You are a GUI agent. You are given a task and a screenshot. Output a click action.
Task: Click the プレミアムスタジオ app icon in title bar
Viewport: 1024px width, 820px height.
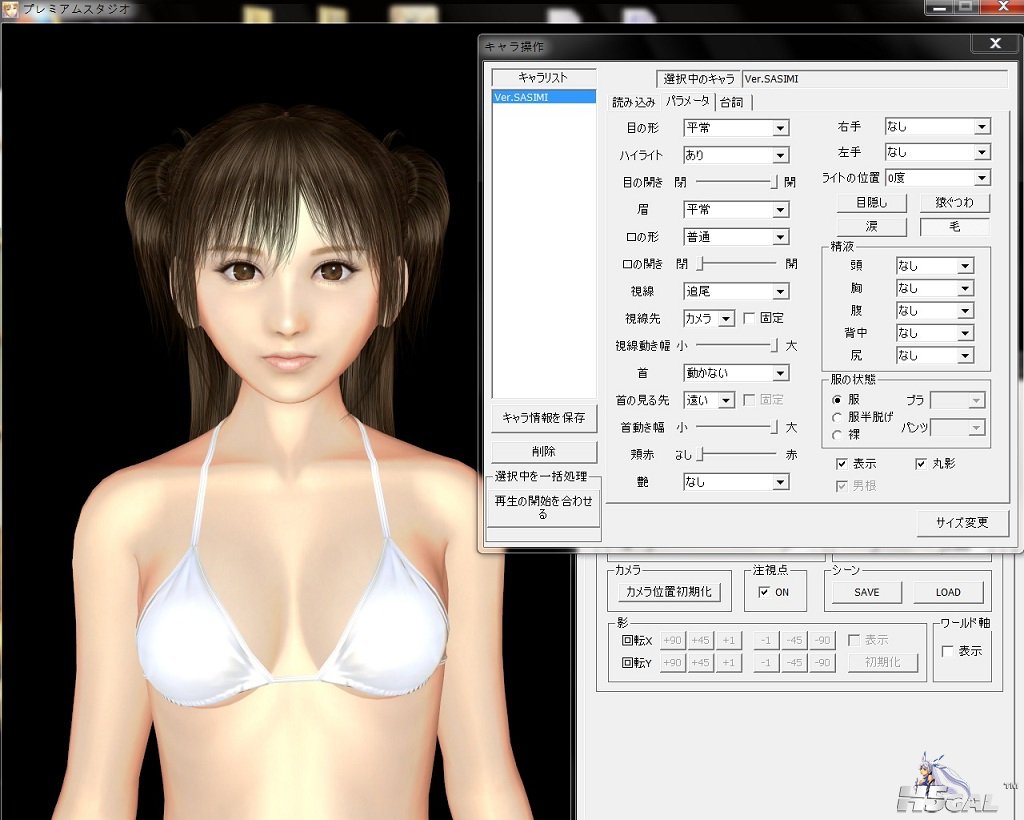11,11
